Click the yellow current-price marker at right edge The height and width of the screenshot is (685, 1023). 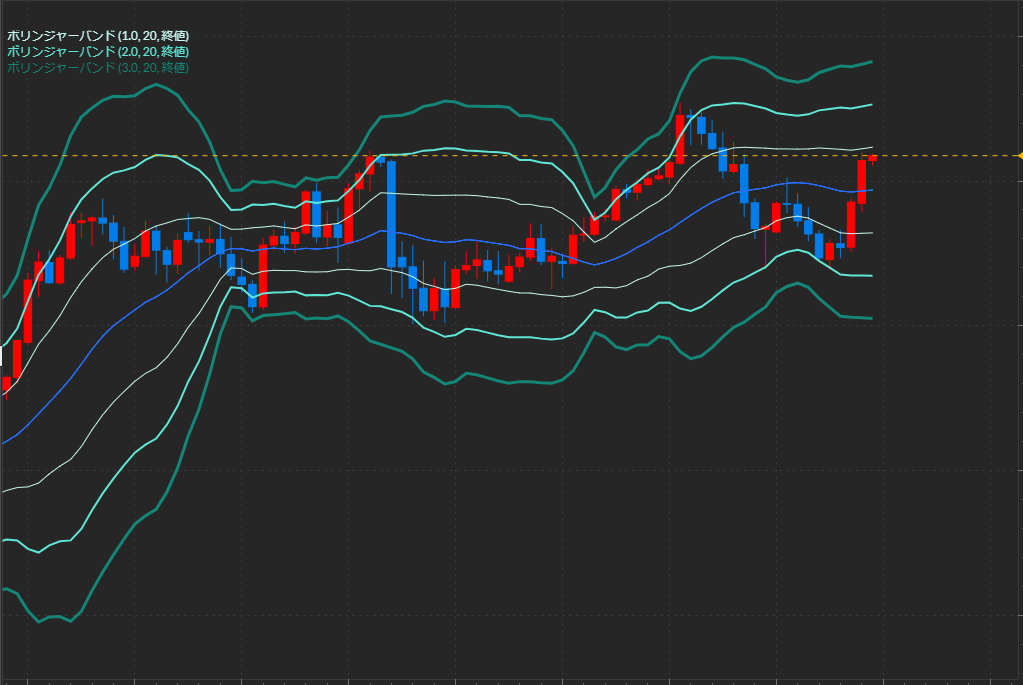click(1019, 156)
